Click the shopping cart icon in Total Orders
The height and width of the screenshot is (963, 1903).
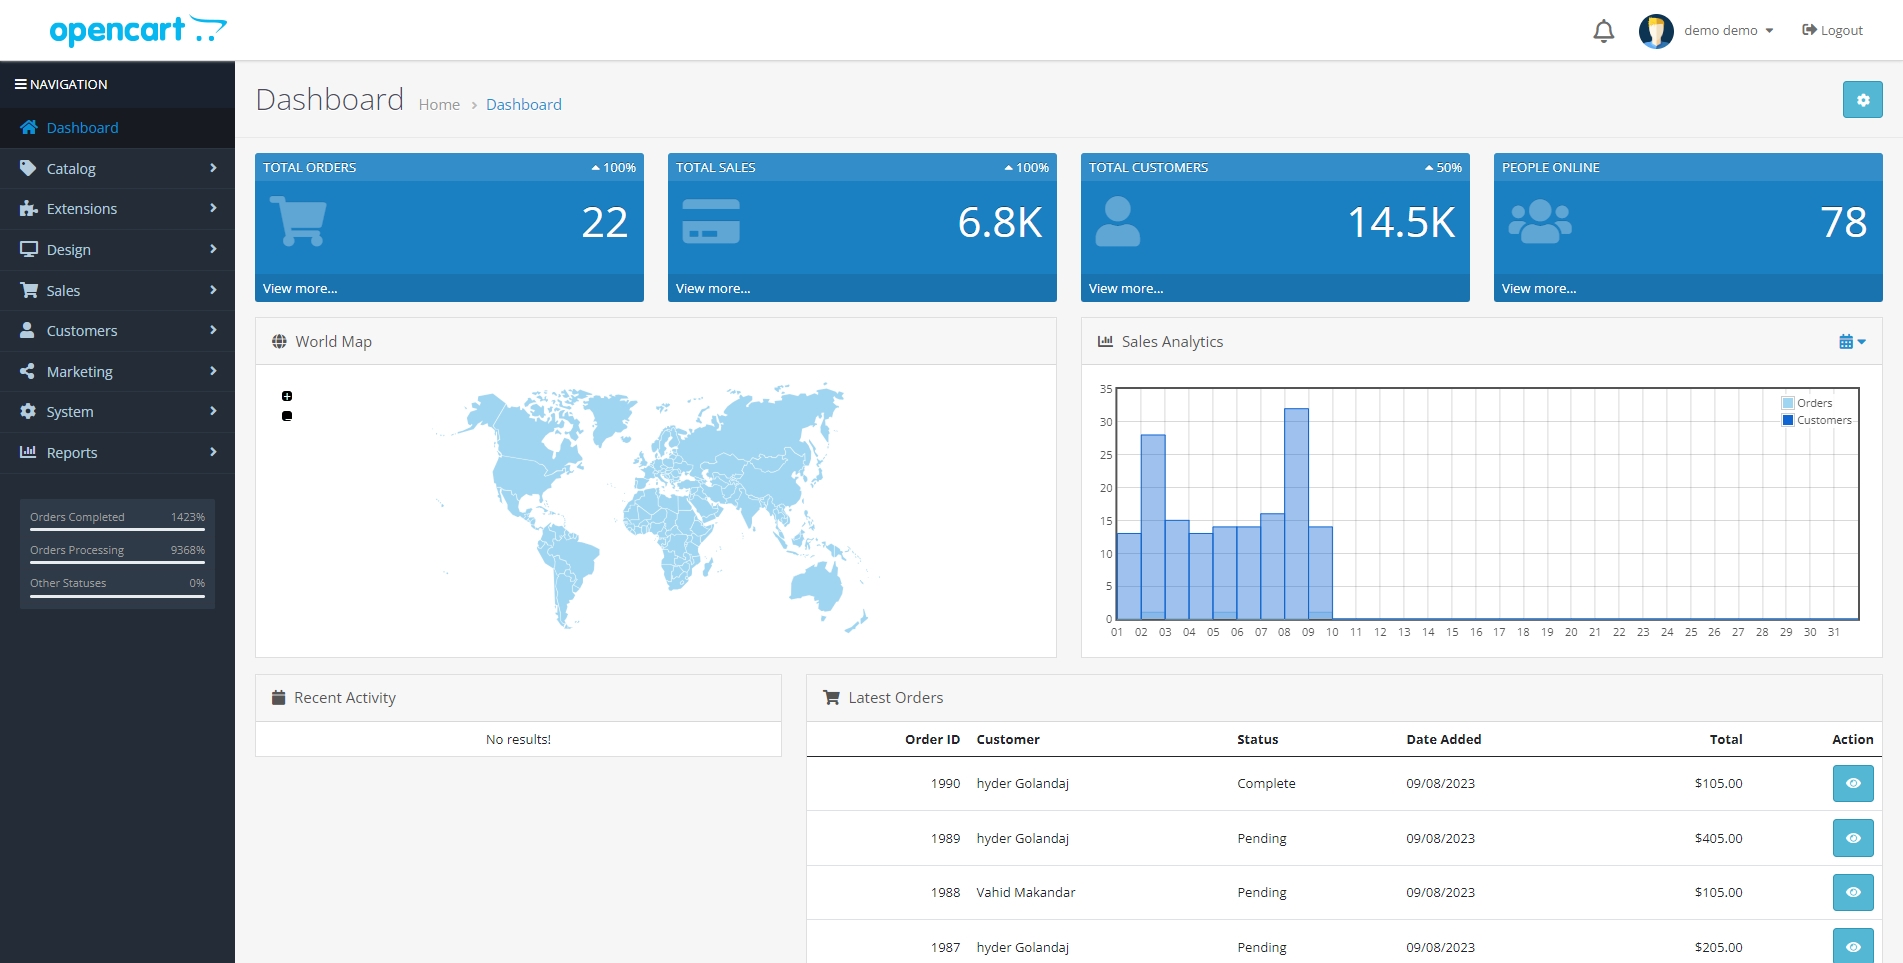[x=298, y=221]
